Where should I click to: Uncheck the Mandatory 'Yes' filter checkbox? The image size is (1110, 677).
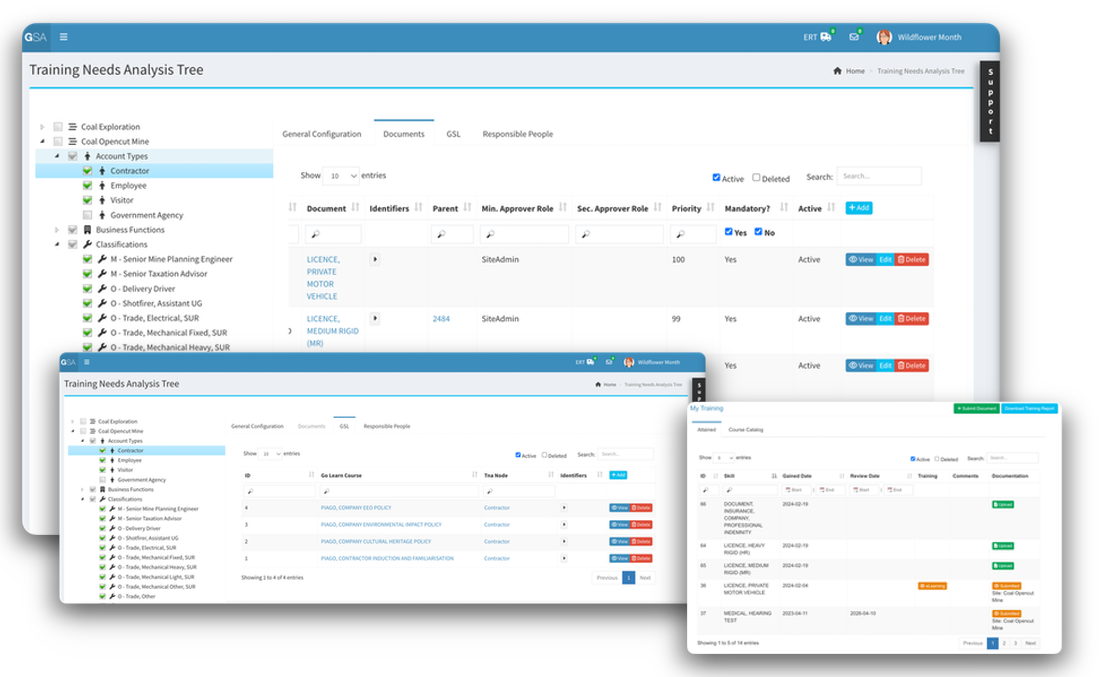click(729, 232)
